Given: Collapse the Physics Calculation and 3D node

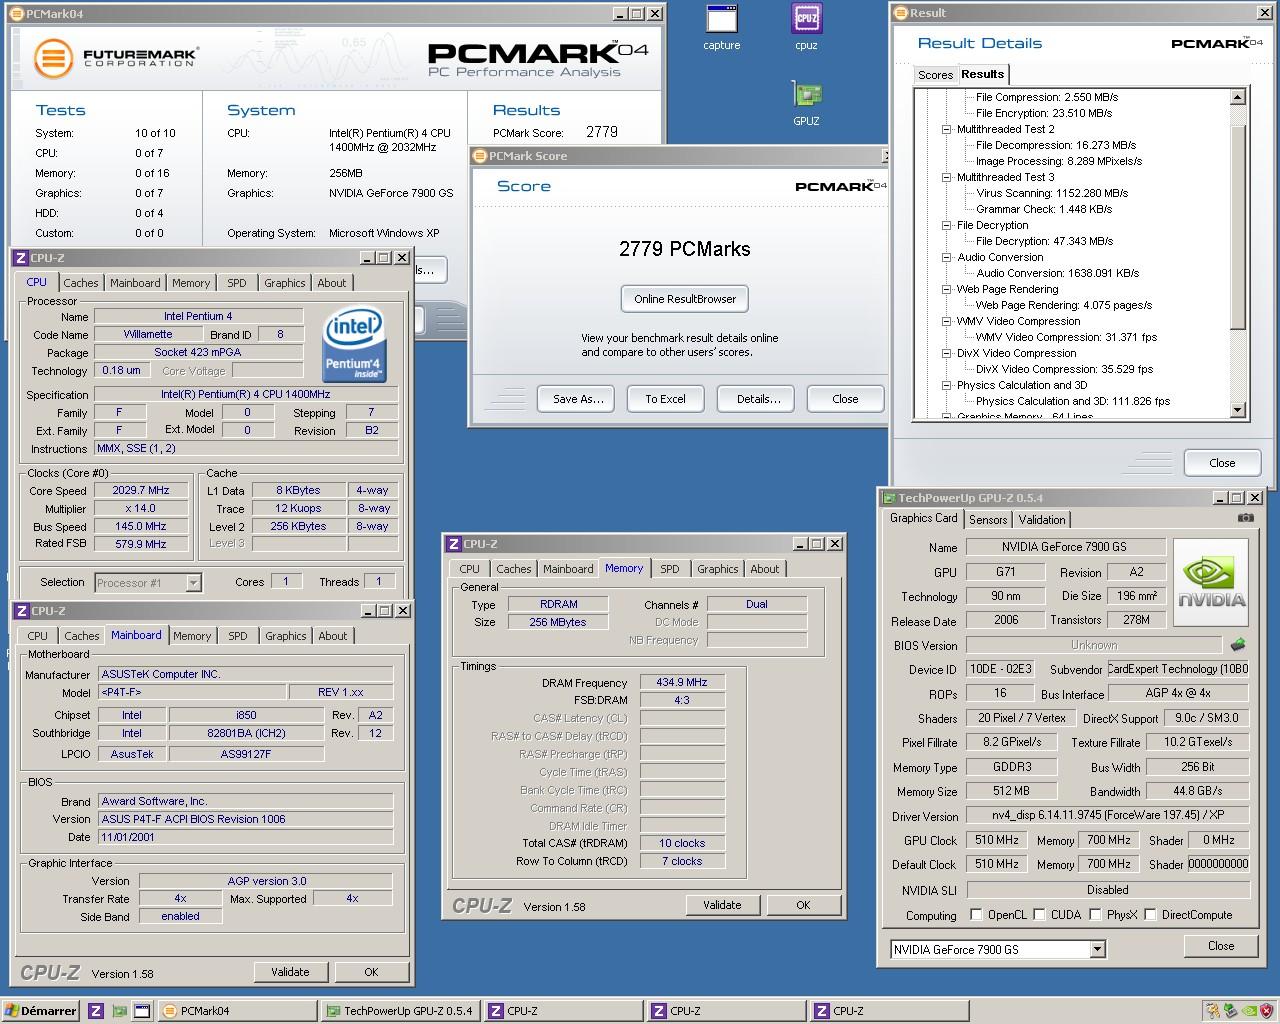Looking at the screenshot, I should (x=946, y=385).
